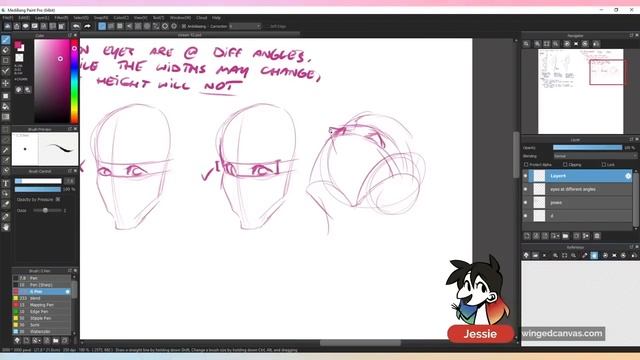Open the Cloud menu
The image size is (640, 360).
[x=202, y=18]
